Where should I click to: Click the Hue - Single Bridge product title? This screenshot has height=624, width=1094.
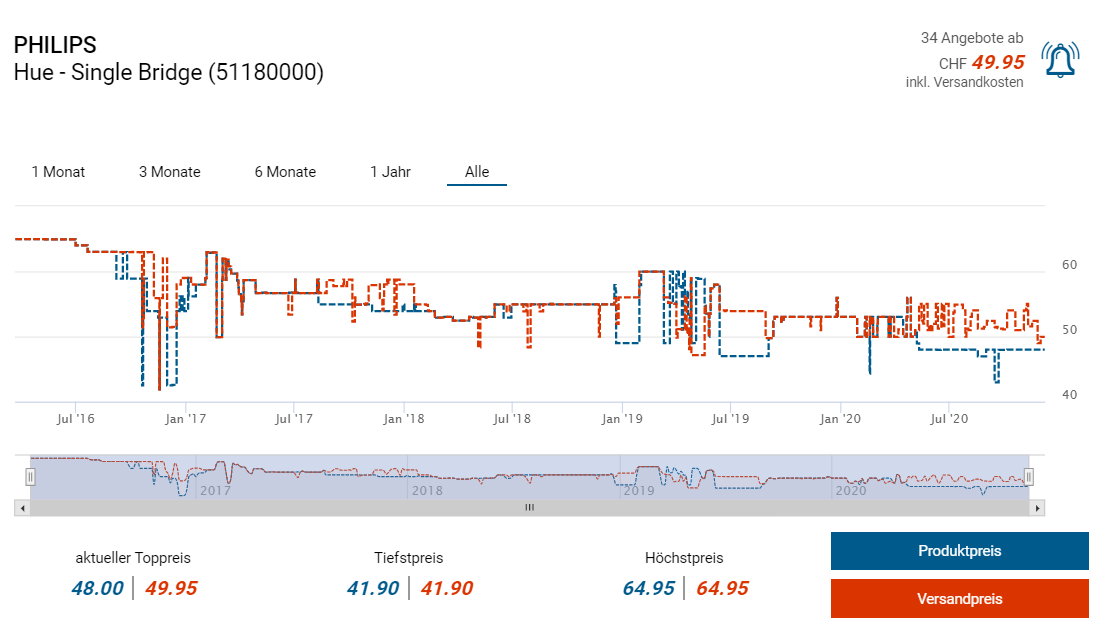169,73
